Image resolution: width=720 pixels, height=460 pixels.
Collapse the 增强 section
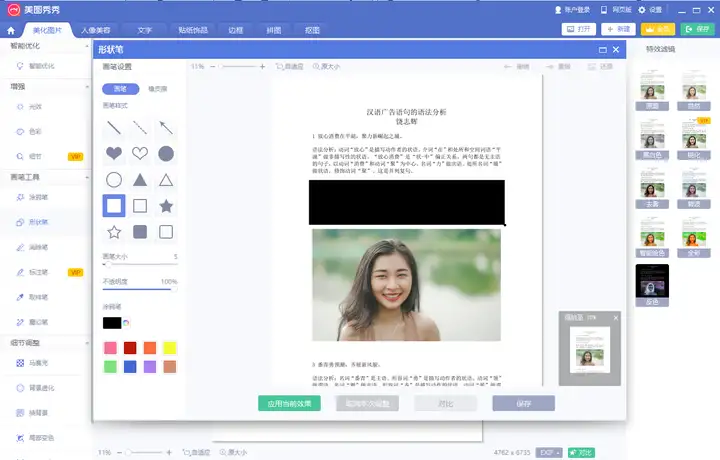click(x=87, y=86)
